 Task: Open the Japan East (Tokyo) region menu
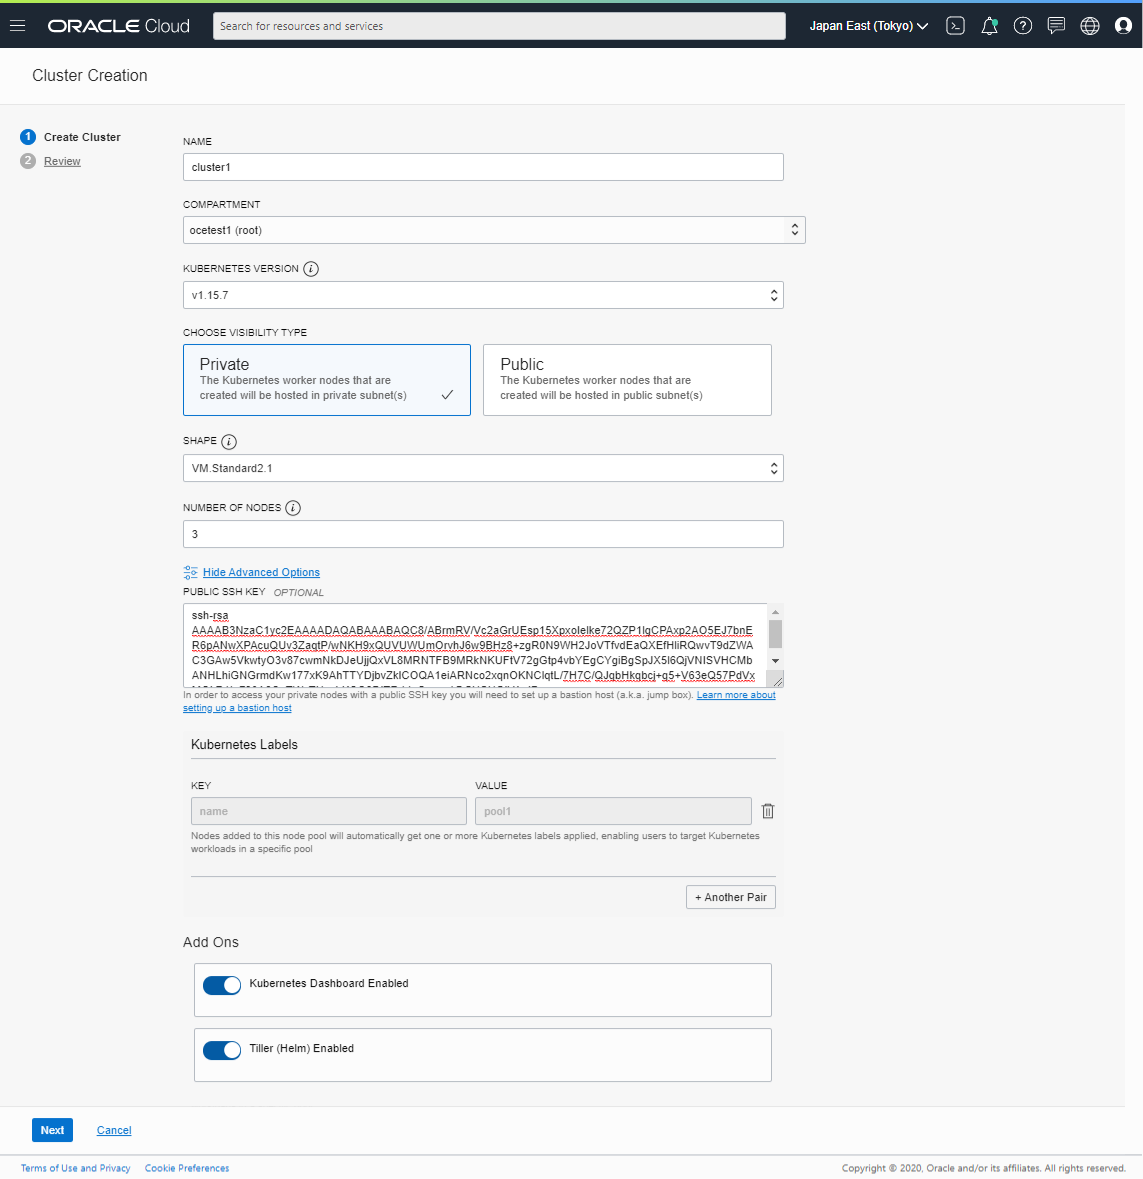coord(867,25)
